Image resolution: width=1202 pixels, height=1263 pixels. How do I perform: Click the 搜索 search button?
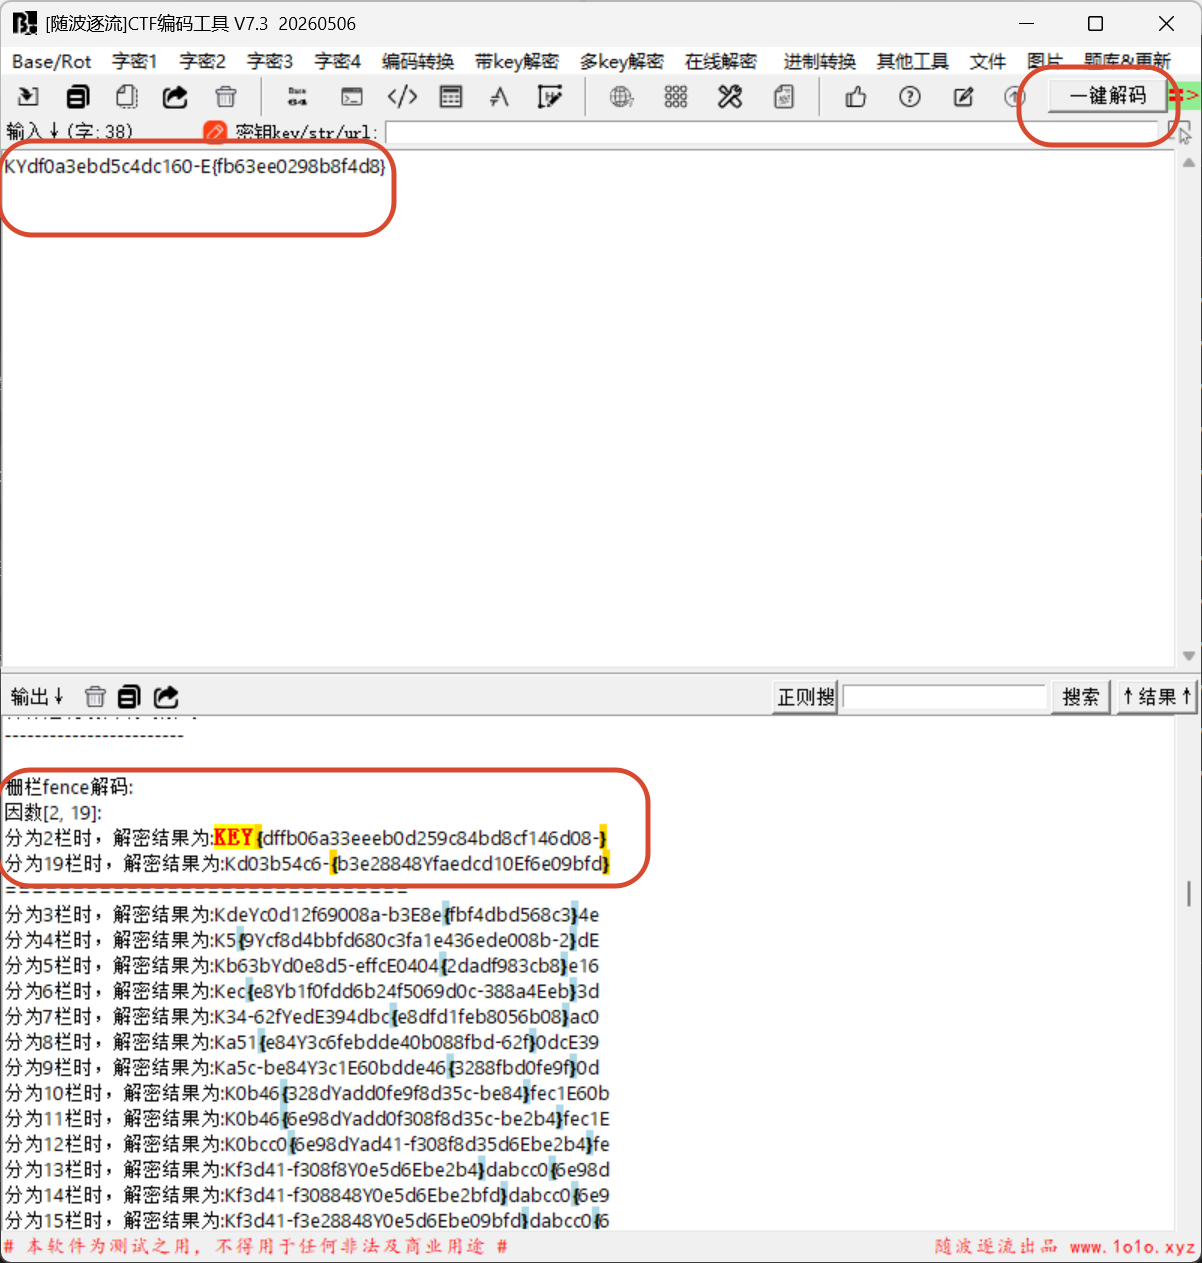point(1080,697)
